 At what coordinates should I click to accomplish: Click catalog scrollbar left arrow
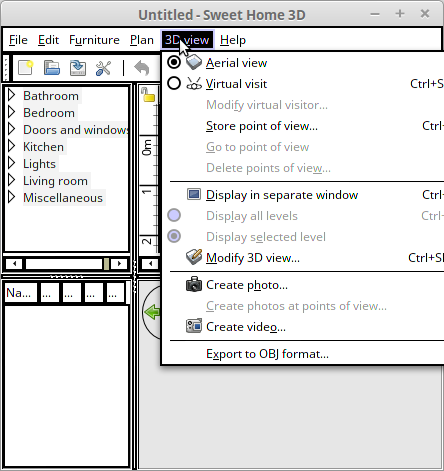pos(14,264)
